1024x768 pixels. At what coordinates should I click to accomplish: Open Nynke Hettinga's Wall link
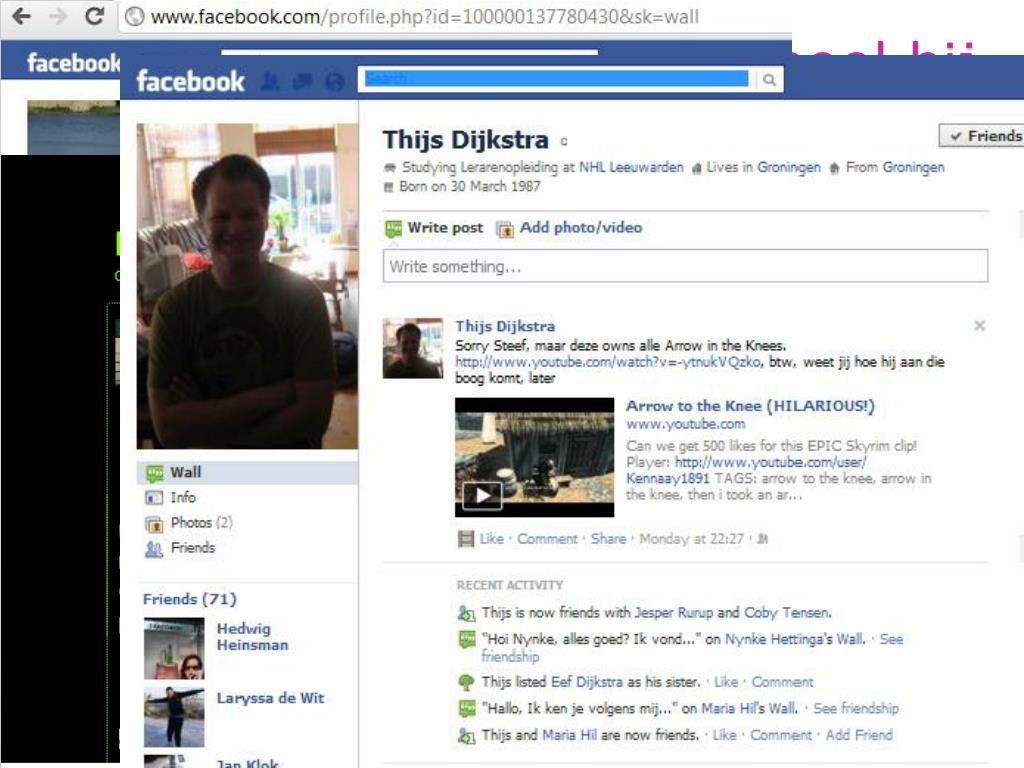click(794, 639)
